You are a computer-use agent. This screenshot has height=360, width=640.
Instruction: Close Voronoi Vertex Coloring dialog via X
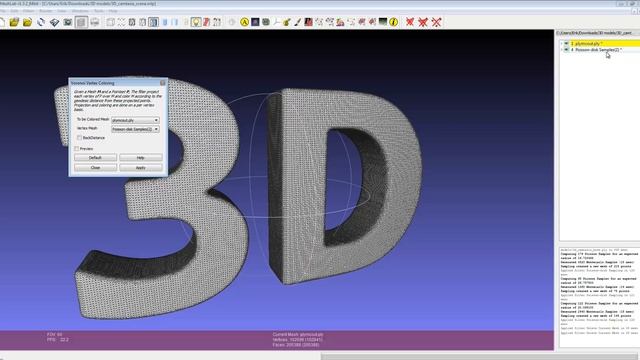(x=163, y=83)
